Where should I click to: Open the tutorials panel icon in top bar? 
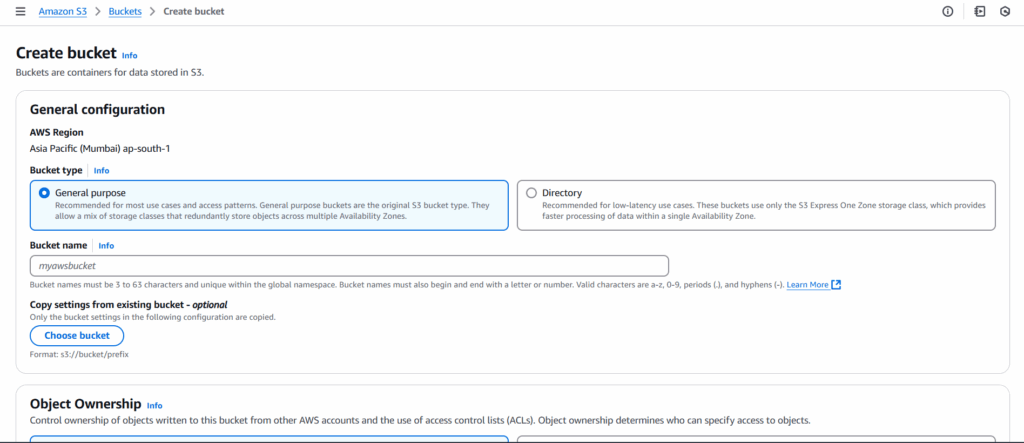click(979, 12)
